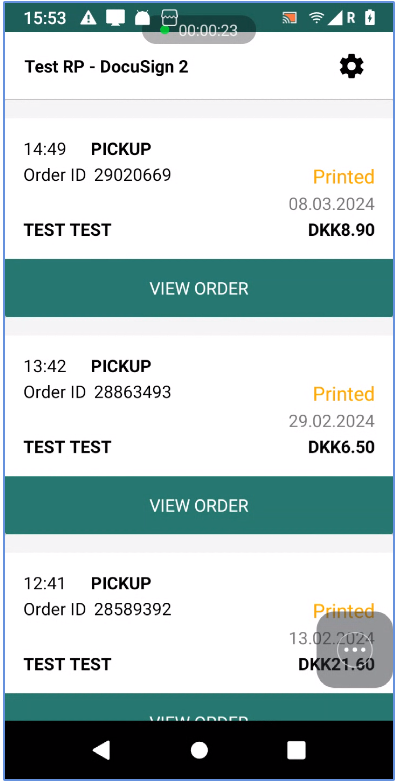396x782 pixels.
Task: Tap the 00:00:23 recording timer pill
Action: 199,30
